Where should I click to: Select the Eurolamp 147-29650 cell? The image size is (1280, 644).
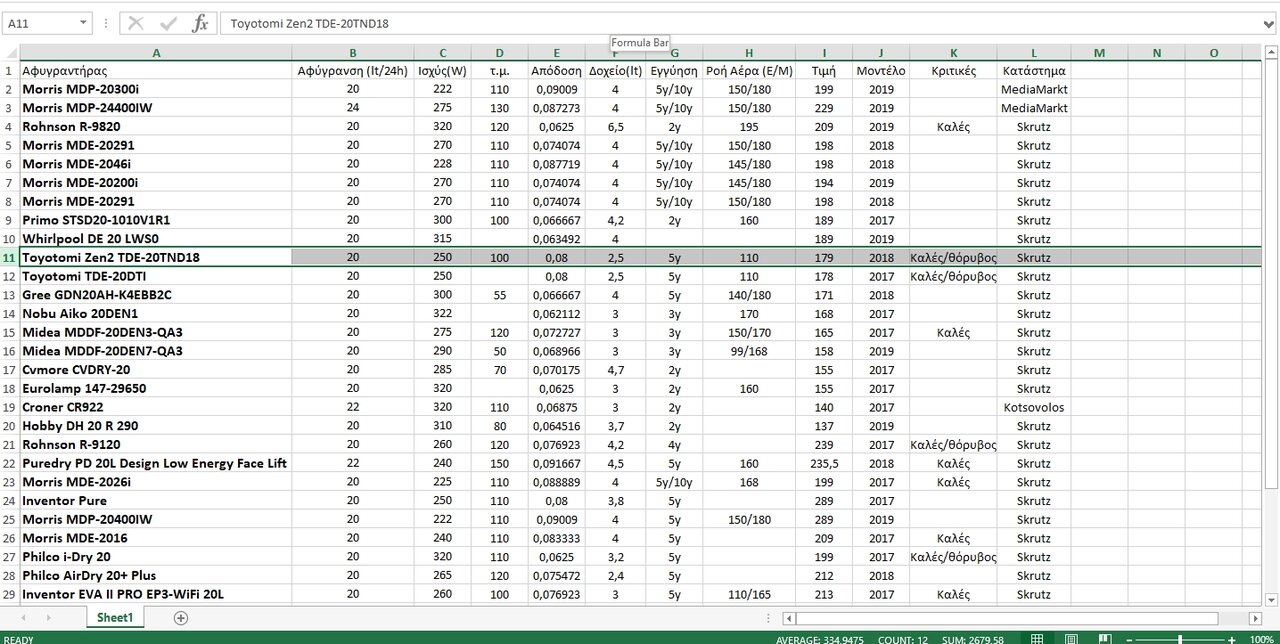[156, 389]
